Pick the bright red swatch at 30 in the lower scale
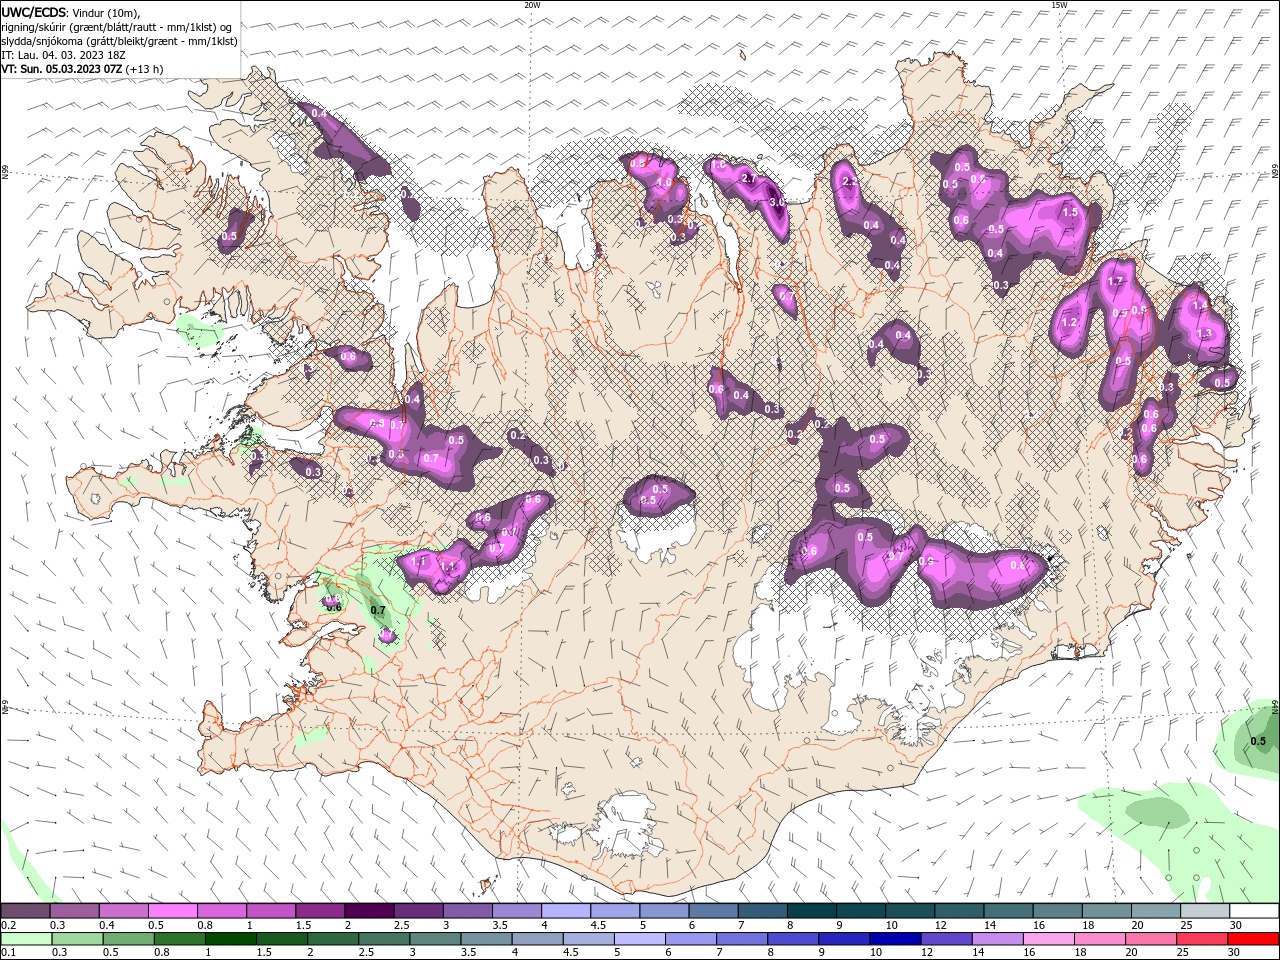 click(1252, 939)
